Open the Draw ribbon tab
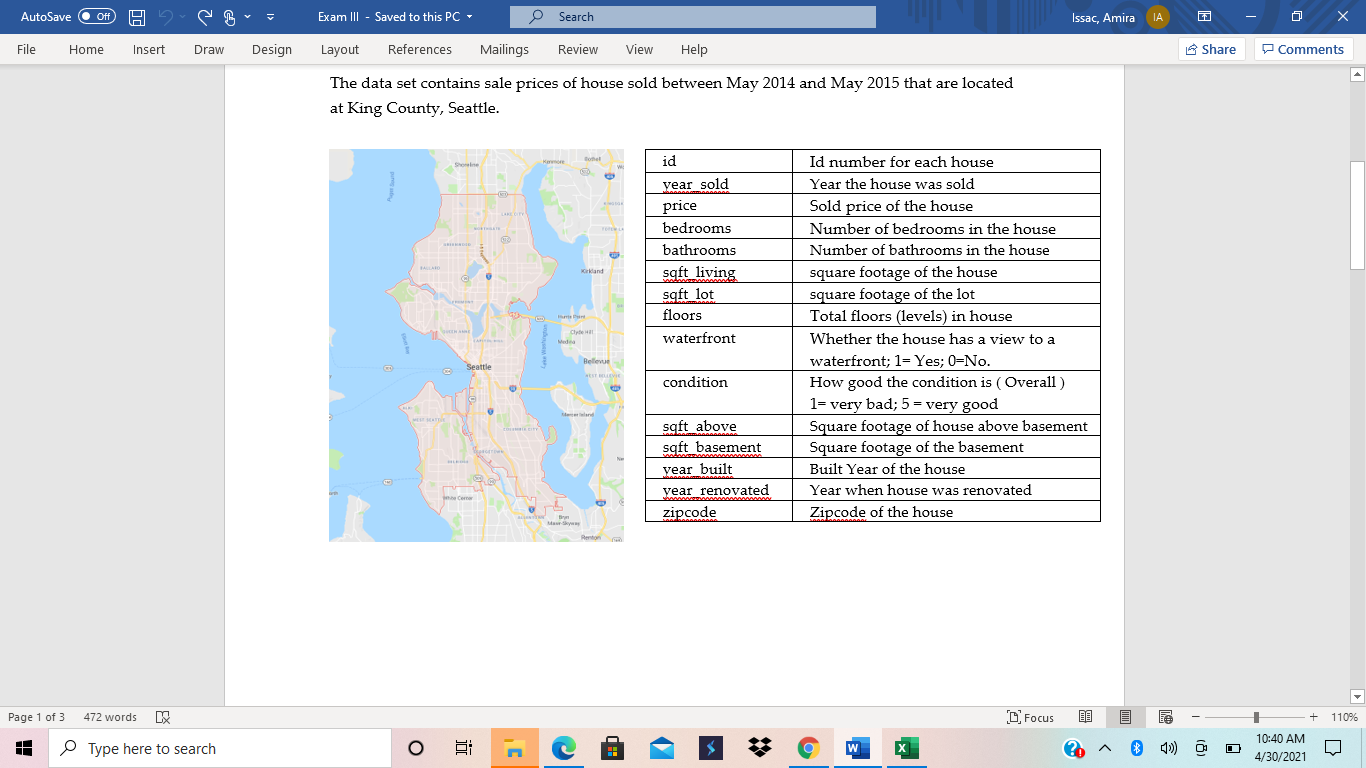The width and height of the screenshot is (1366, 768). point(209,49)
